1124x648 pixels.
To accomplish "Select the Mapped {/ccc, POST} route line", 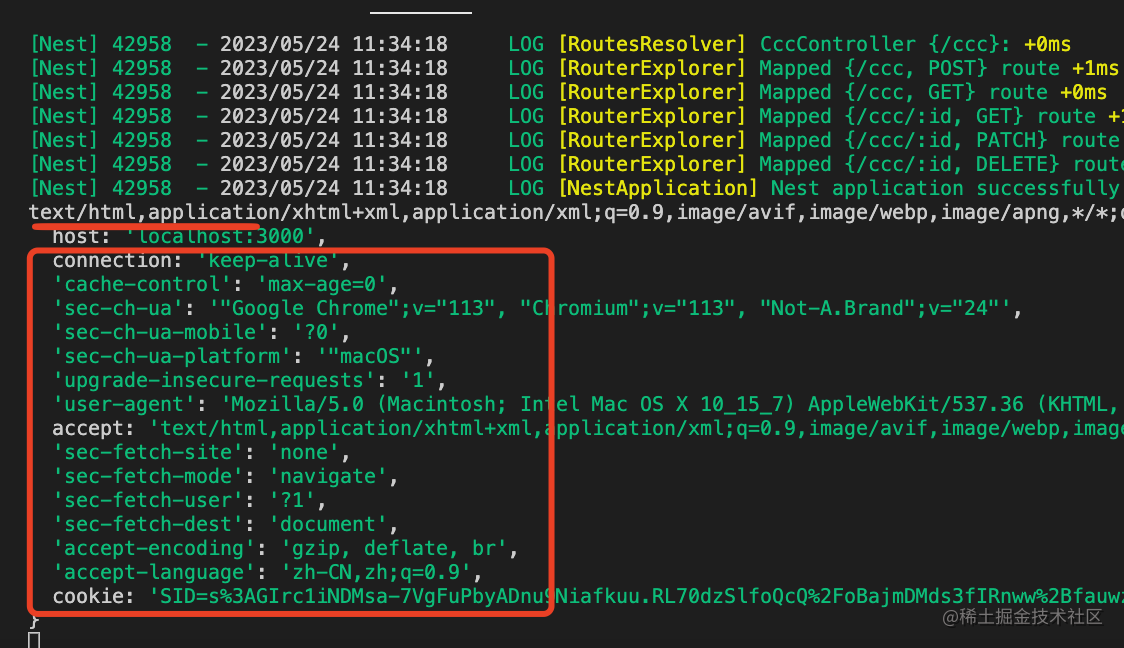I will pyautogui.click(x=574, y=68).
